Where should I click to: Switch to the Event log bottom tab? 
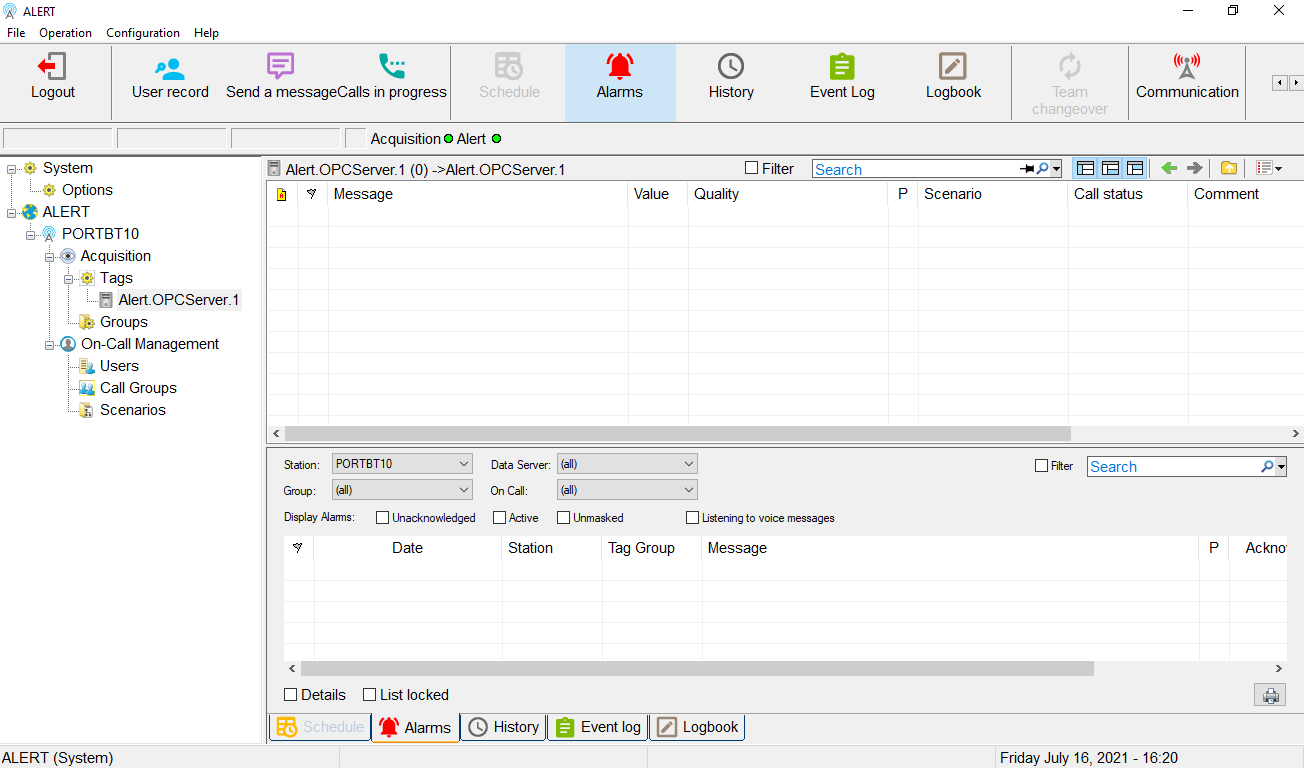click(598, 727)
